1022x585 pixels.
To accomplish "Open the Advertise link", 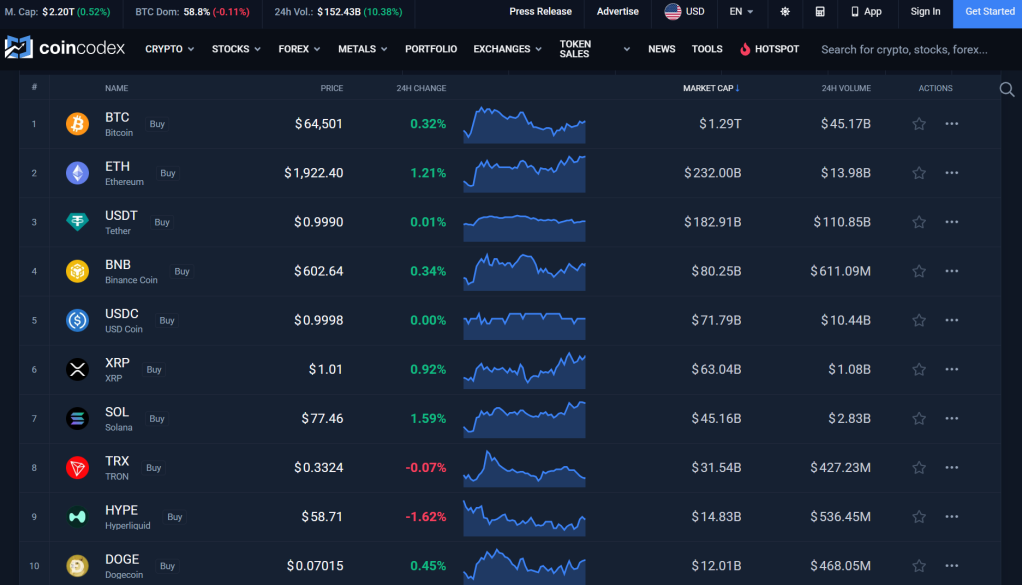I will (x=617, y=12).
